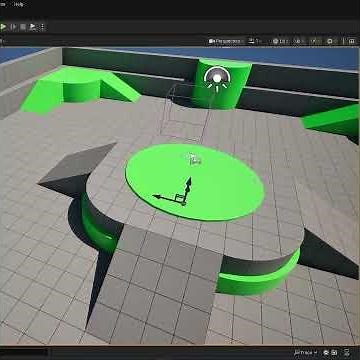
Task: Open the Help menu
Action: pyautogui.click(x=19, y=5)
